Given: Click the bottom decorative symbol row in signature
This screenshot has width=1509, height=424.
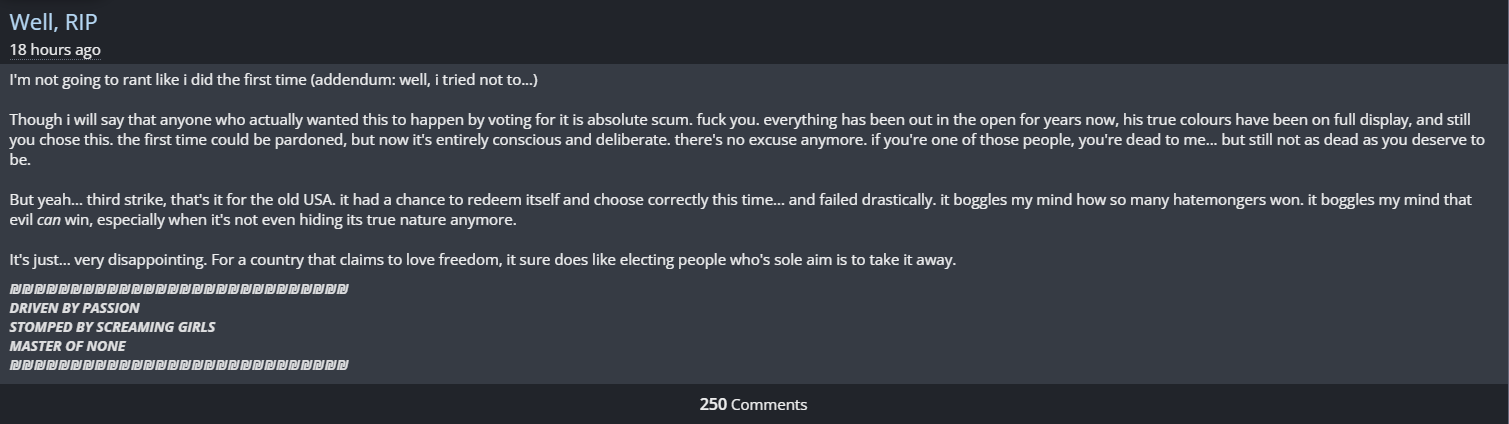Looking at the screenshot, I should point(179,365).
